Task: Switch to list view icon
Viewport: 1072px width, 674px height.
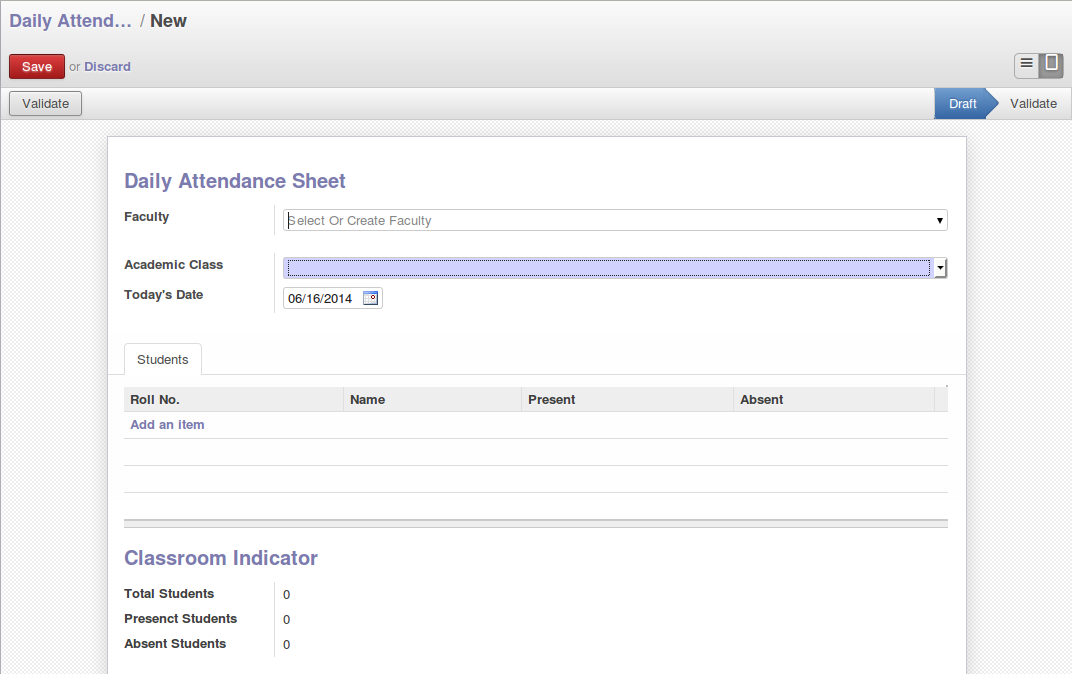Action: [1026, 66]
